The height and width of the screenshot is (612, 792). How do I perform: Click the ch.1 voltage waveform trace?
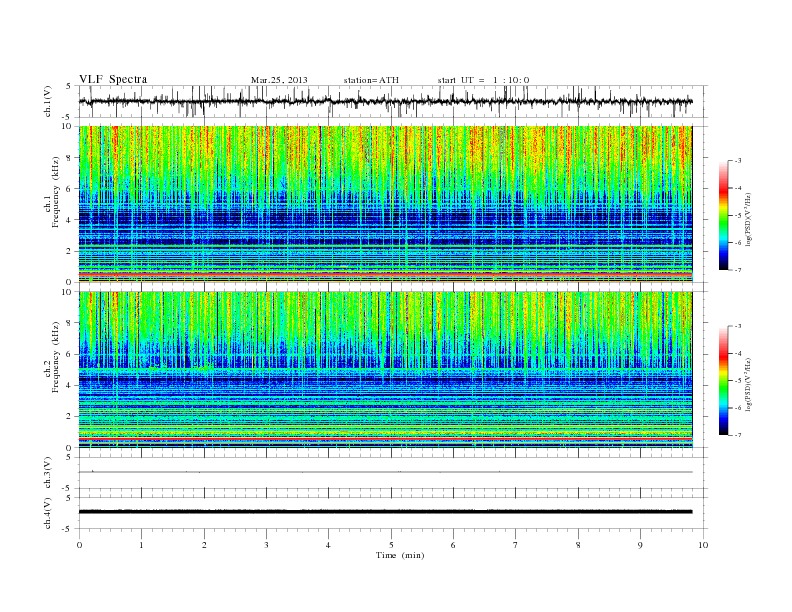pos(385,101)
